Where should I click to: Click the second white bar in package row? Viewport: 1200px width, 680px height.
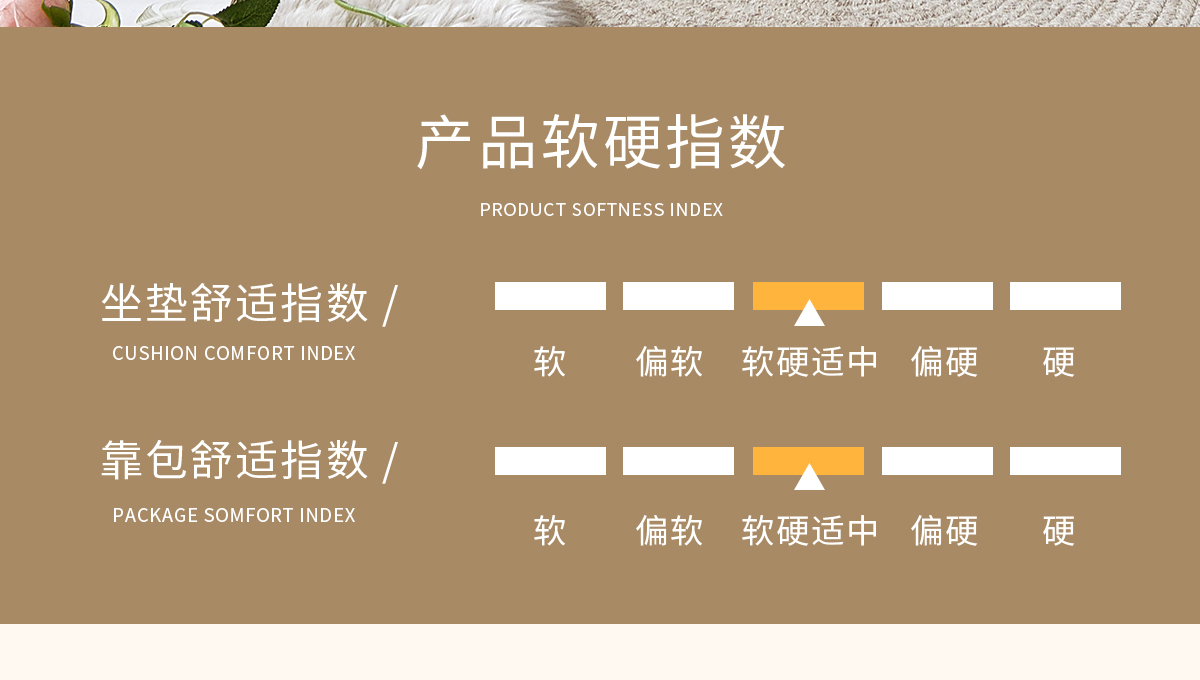678,461
